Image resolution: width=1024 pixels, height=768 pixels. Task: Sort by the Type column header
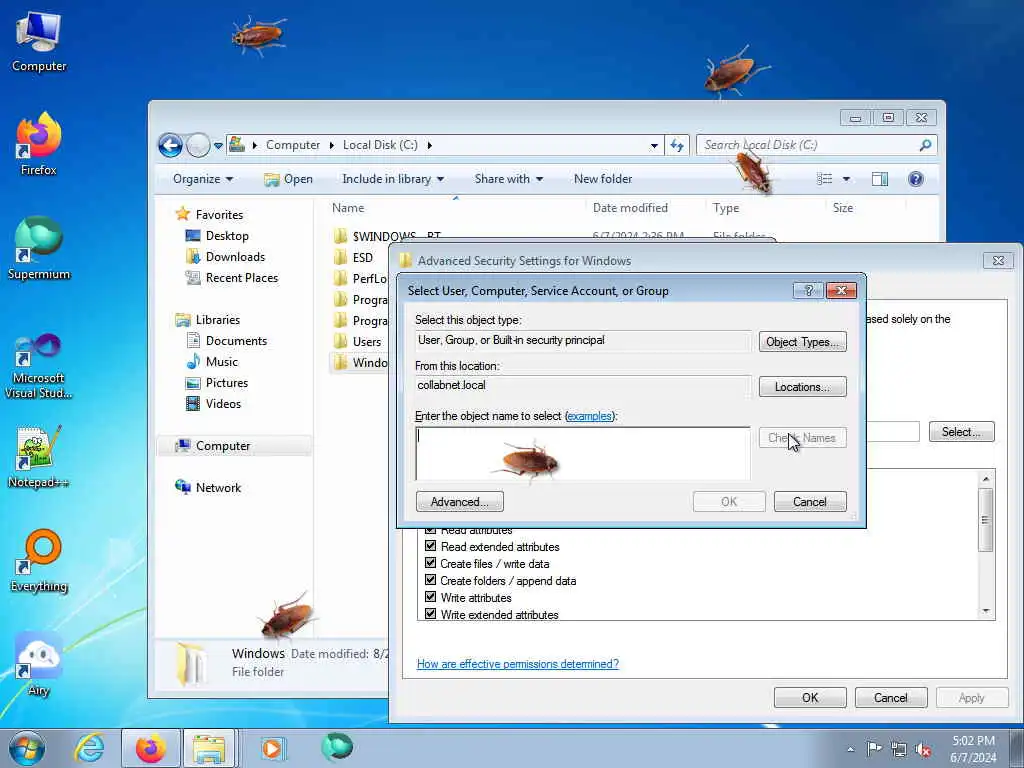click(x=726, y=208)
